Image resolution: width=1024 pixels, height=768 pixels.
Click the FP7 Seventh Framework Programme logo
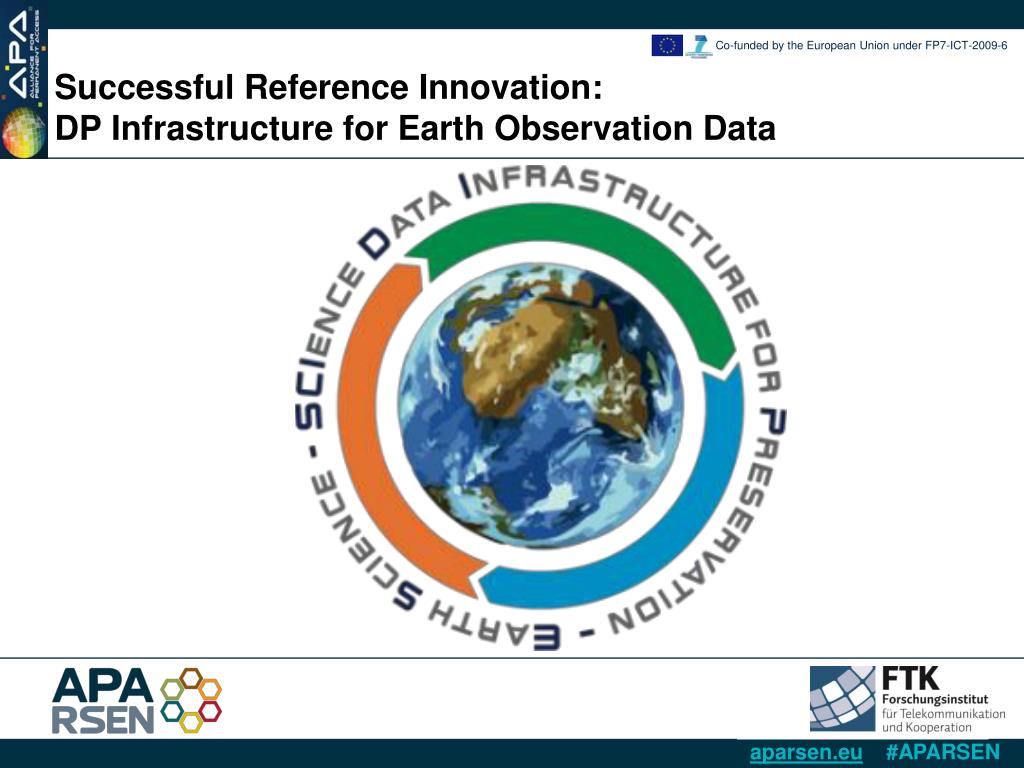pos(699,46)
